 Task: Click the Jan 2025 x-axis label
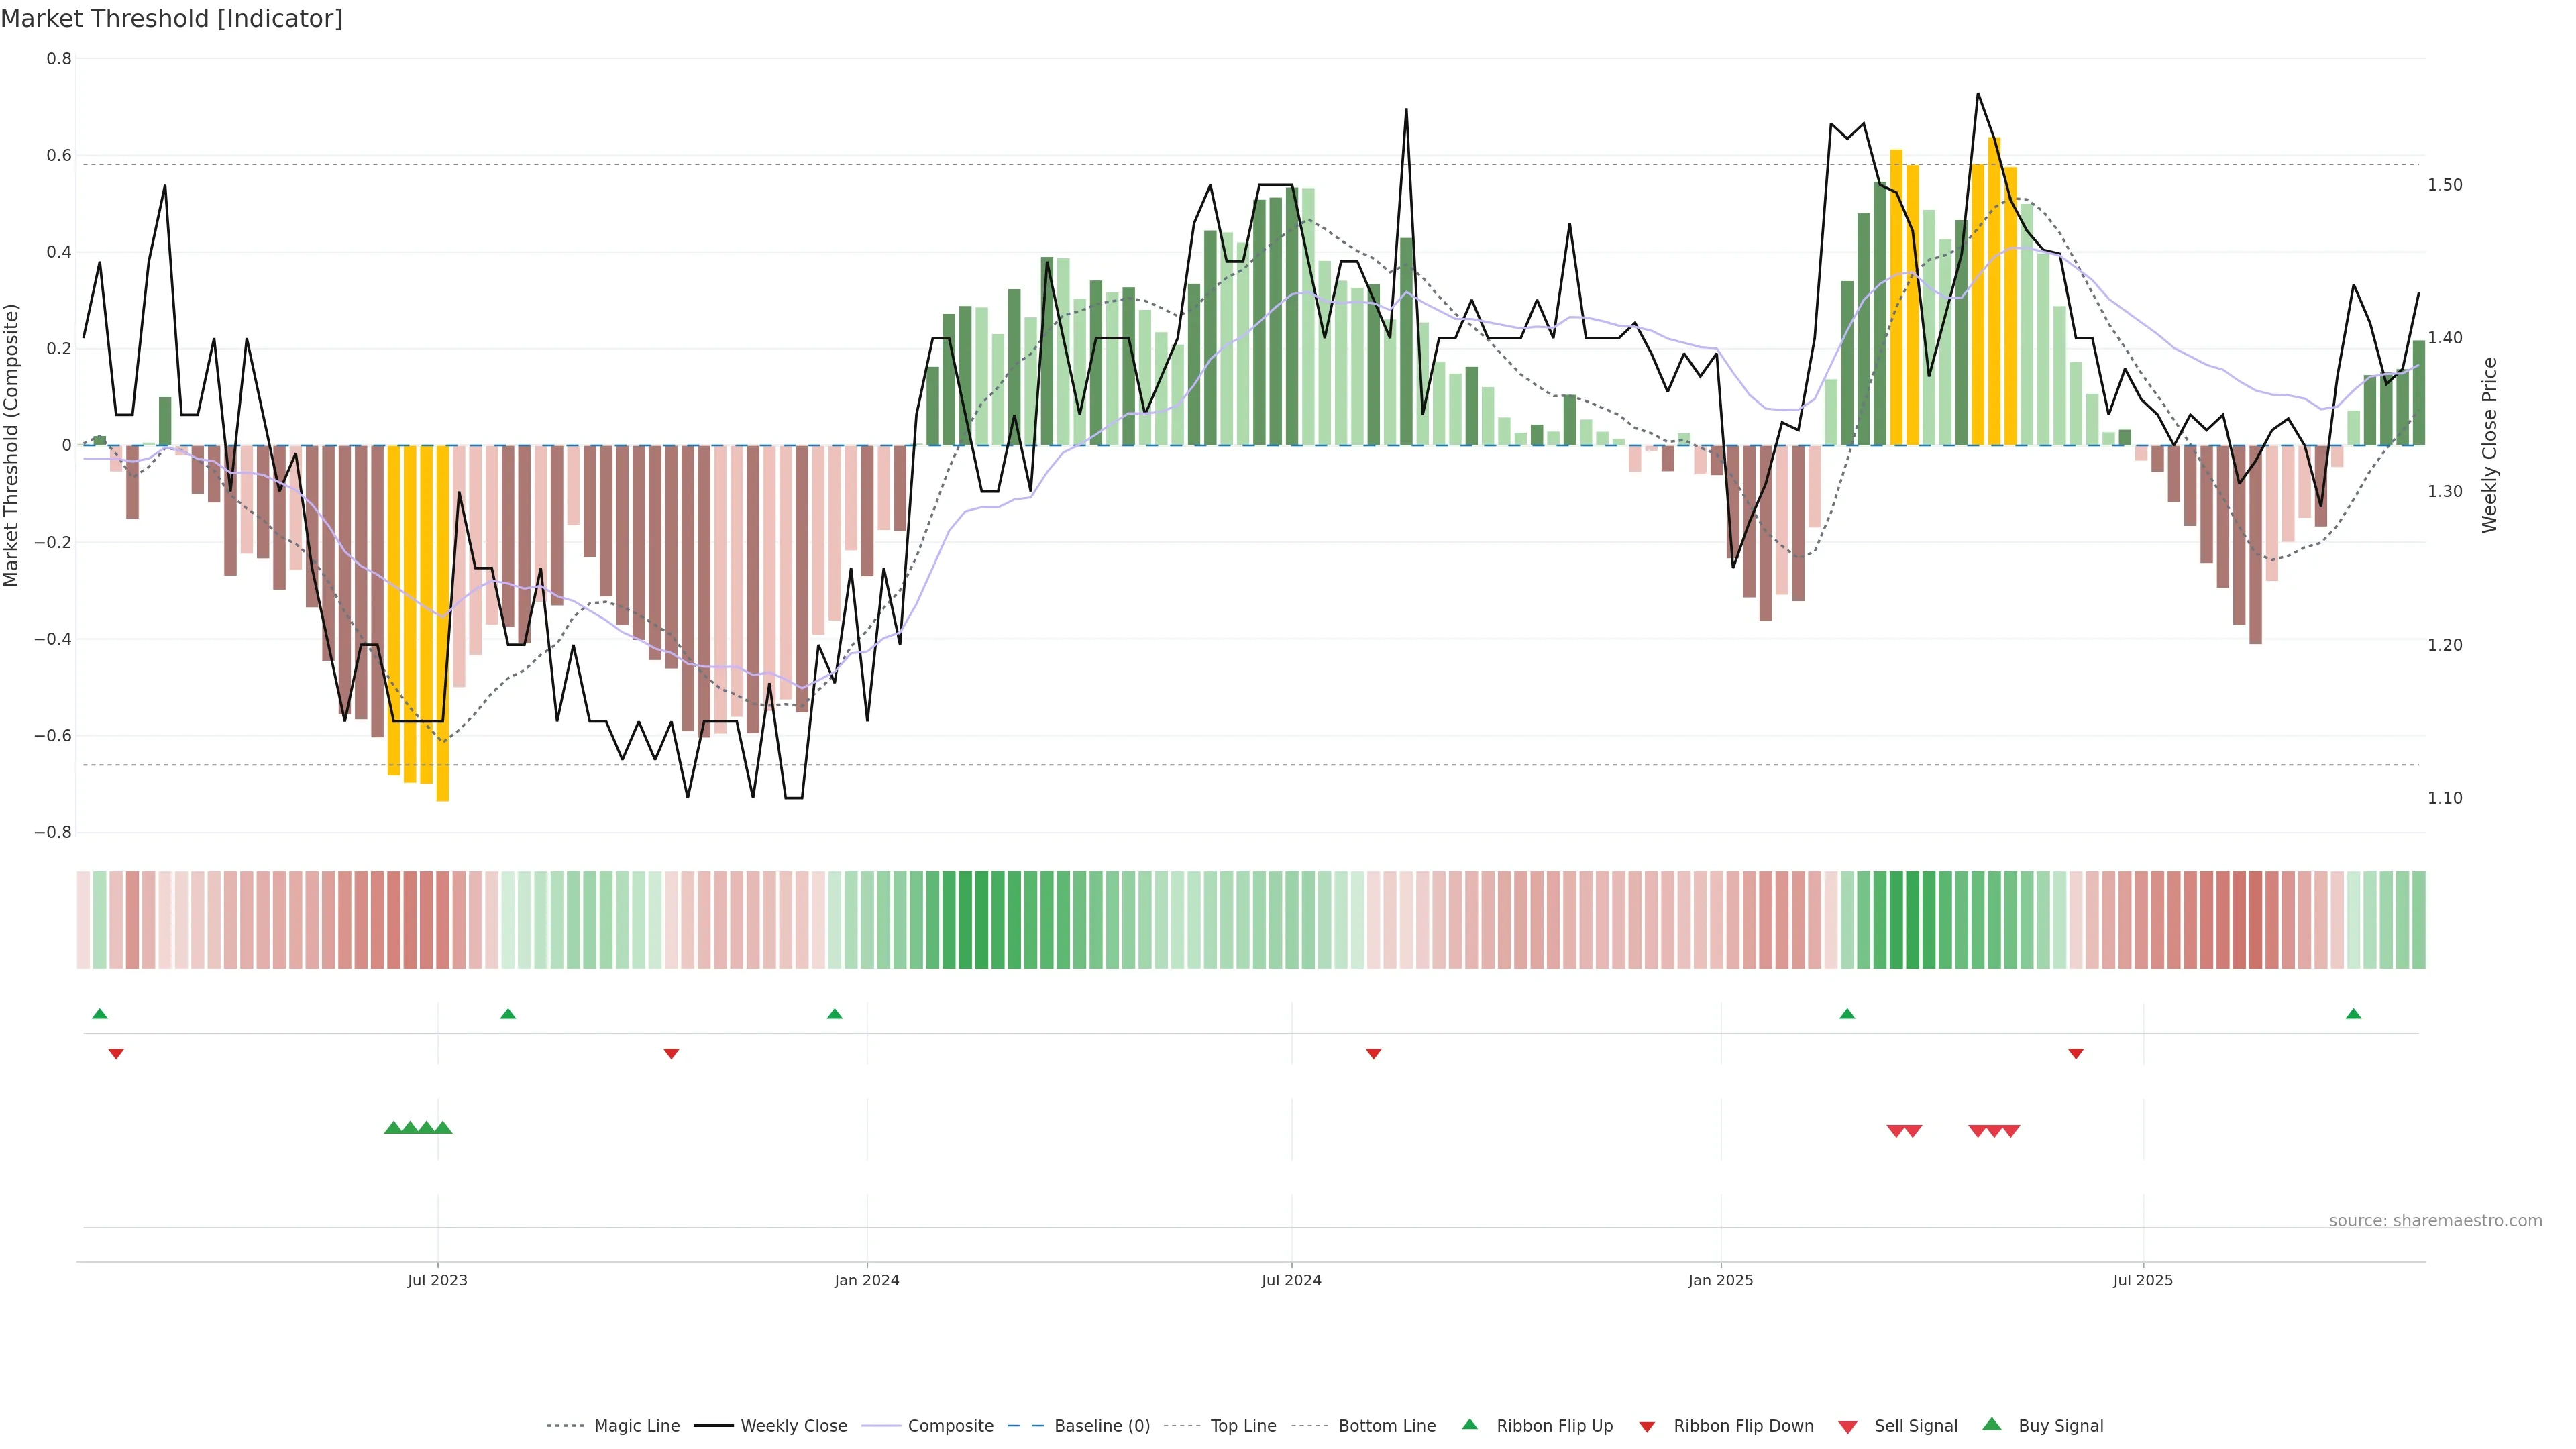1720,1280
